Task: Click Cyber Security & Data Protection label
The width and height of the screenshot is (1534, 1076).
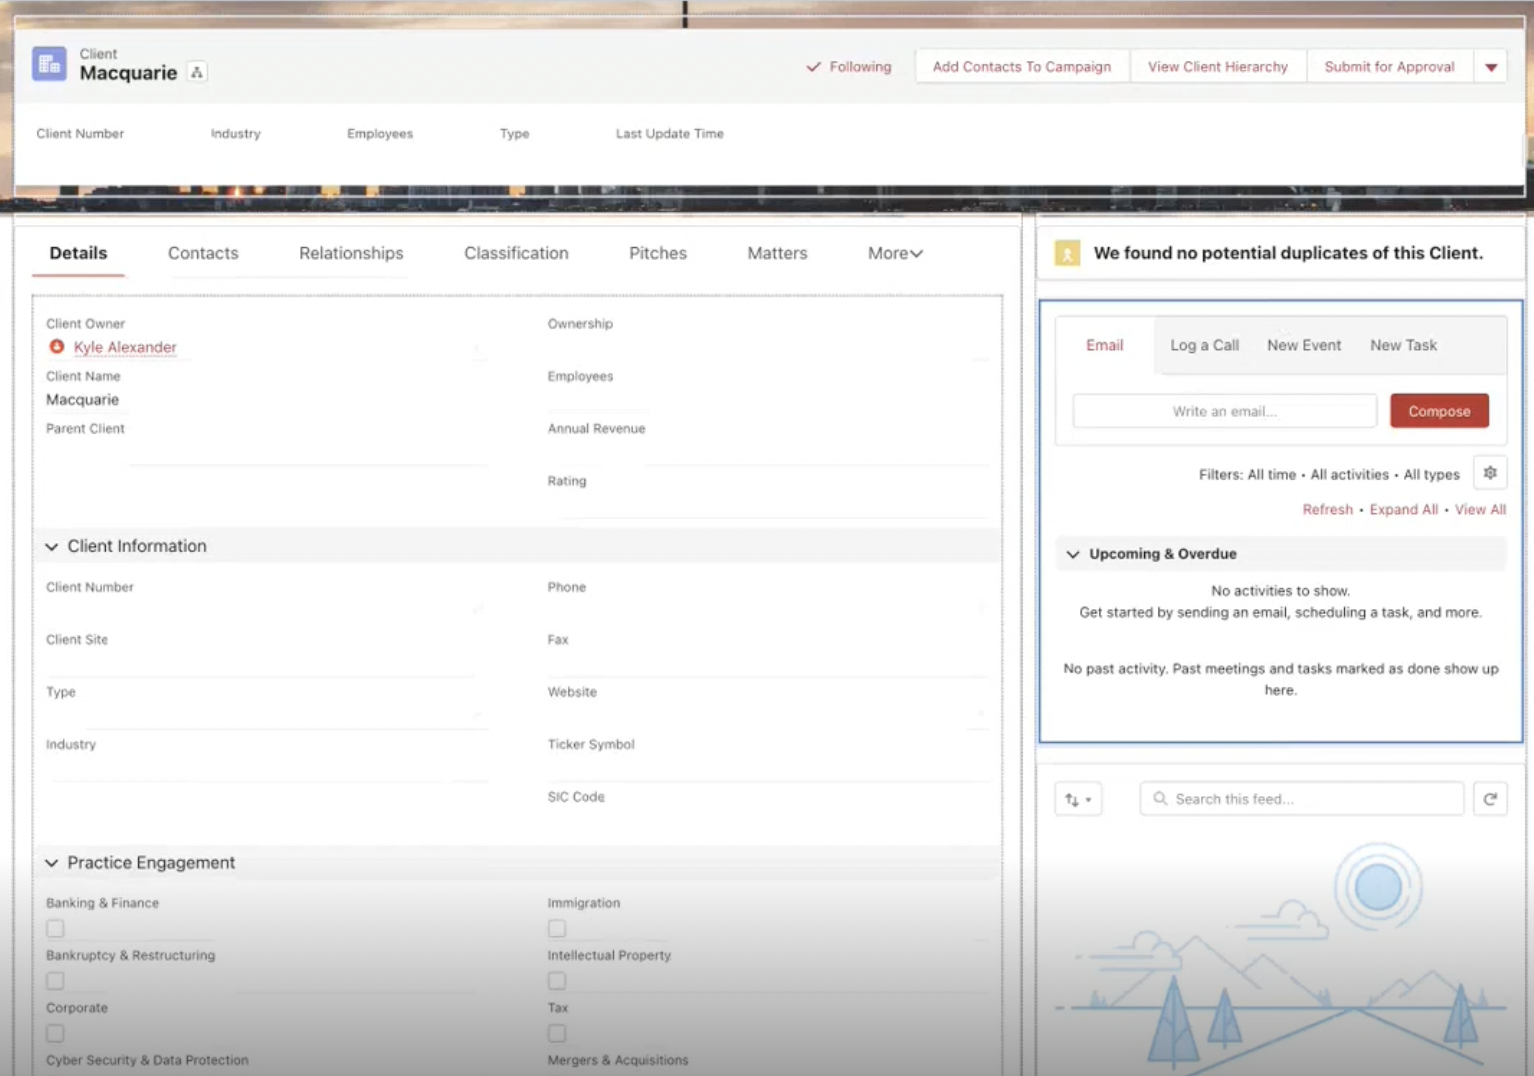Action: tap(147, 1060)
